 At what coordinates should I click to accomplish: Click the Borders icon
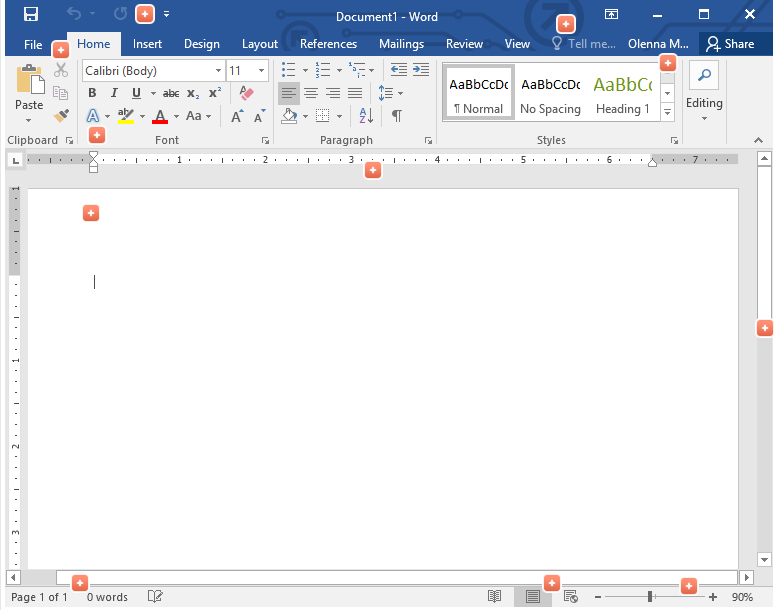click(x=323, y=116)
